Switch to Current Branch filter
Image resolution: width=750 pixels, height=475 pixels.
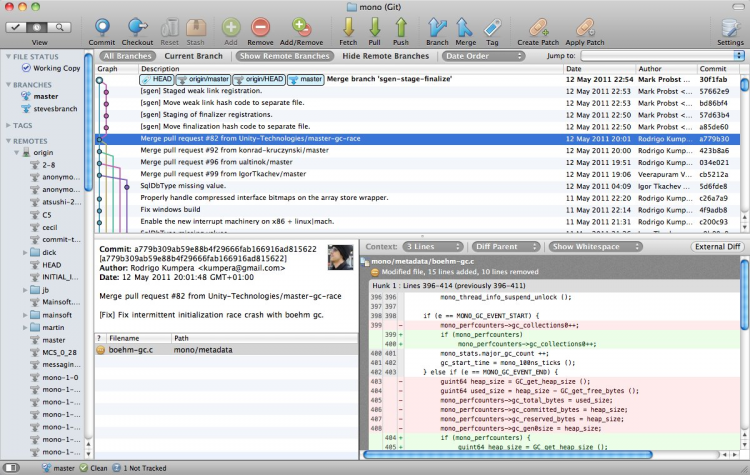coord(194,56)
